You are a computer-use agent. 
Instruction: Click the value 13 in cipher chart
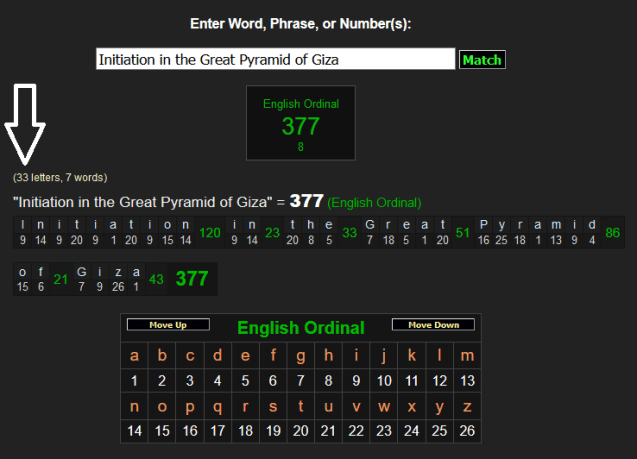466,381
